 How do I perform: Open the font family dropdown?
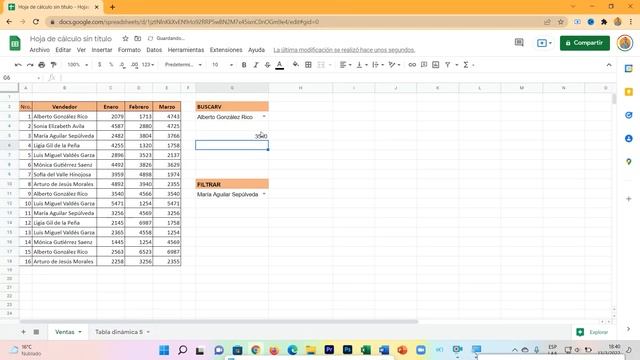(183, 65)
